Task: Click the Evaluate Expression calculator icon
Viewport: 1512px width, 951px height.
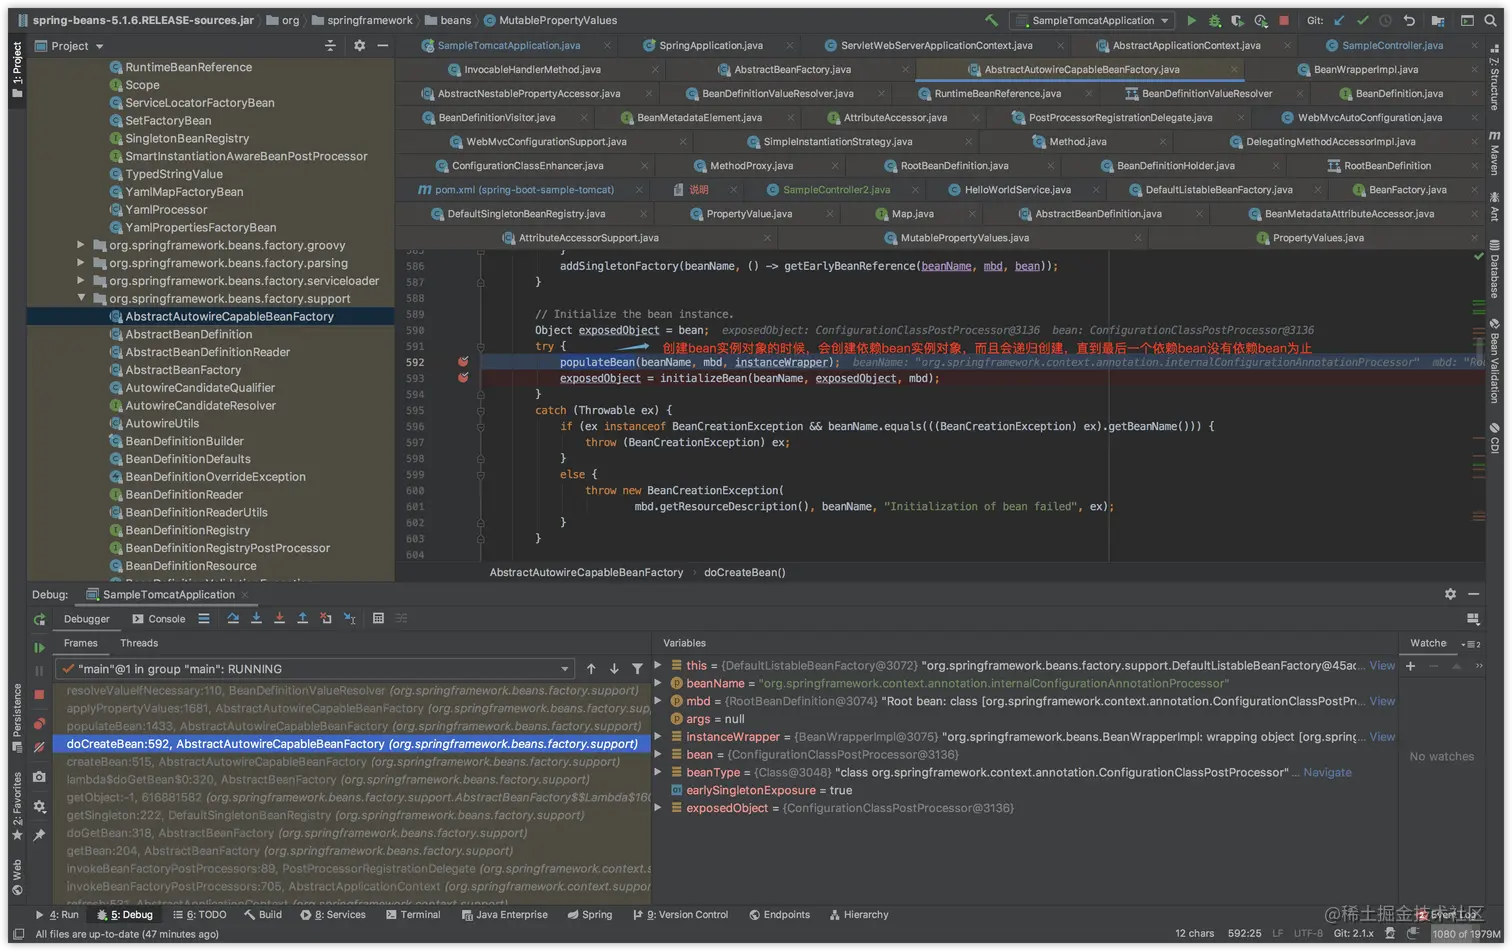Action: [378, 619]
